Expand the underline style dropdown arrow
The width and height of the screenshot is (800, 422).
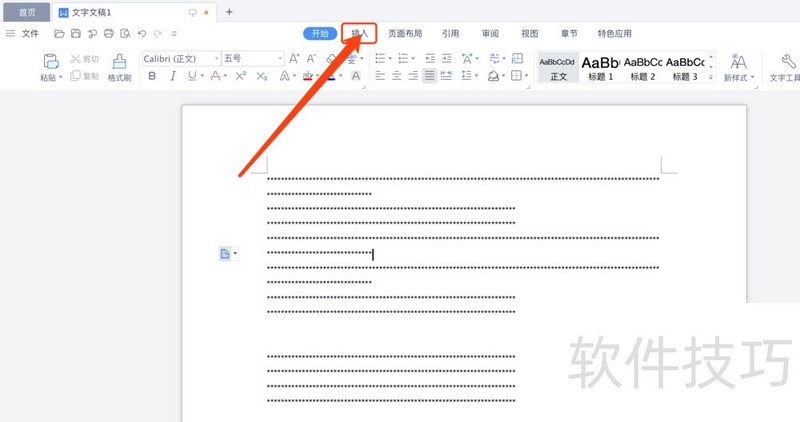202,76
